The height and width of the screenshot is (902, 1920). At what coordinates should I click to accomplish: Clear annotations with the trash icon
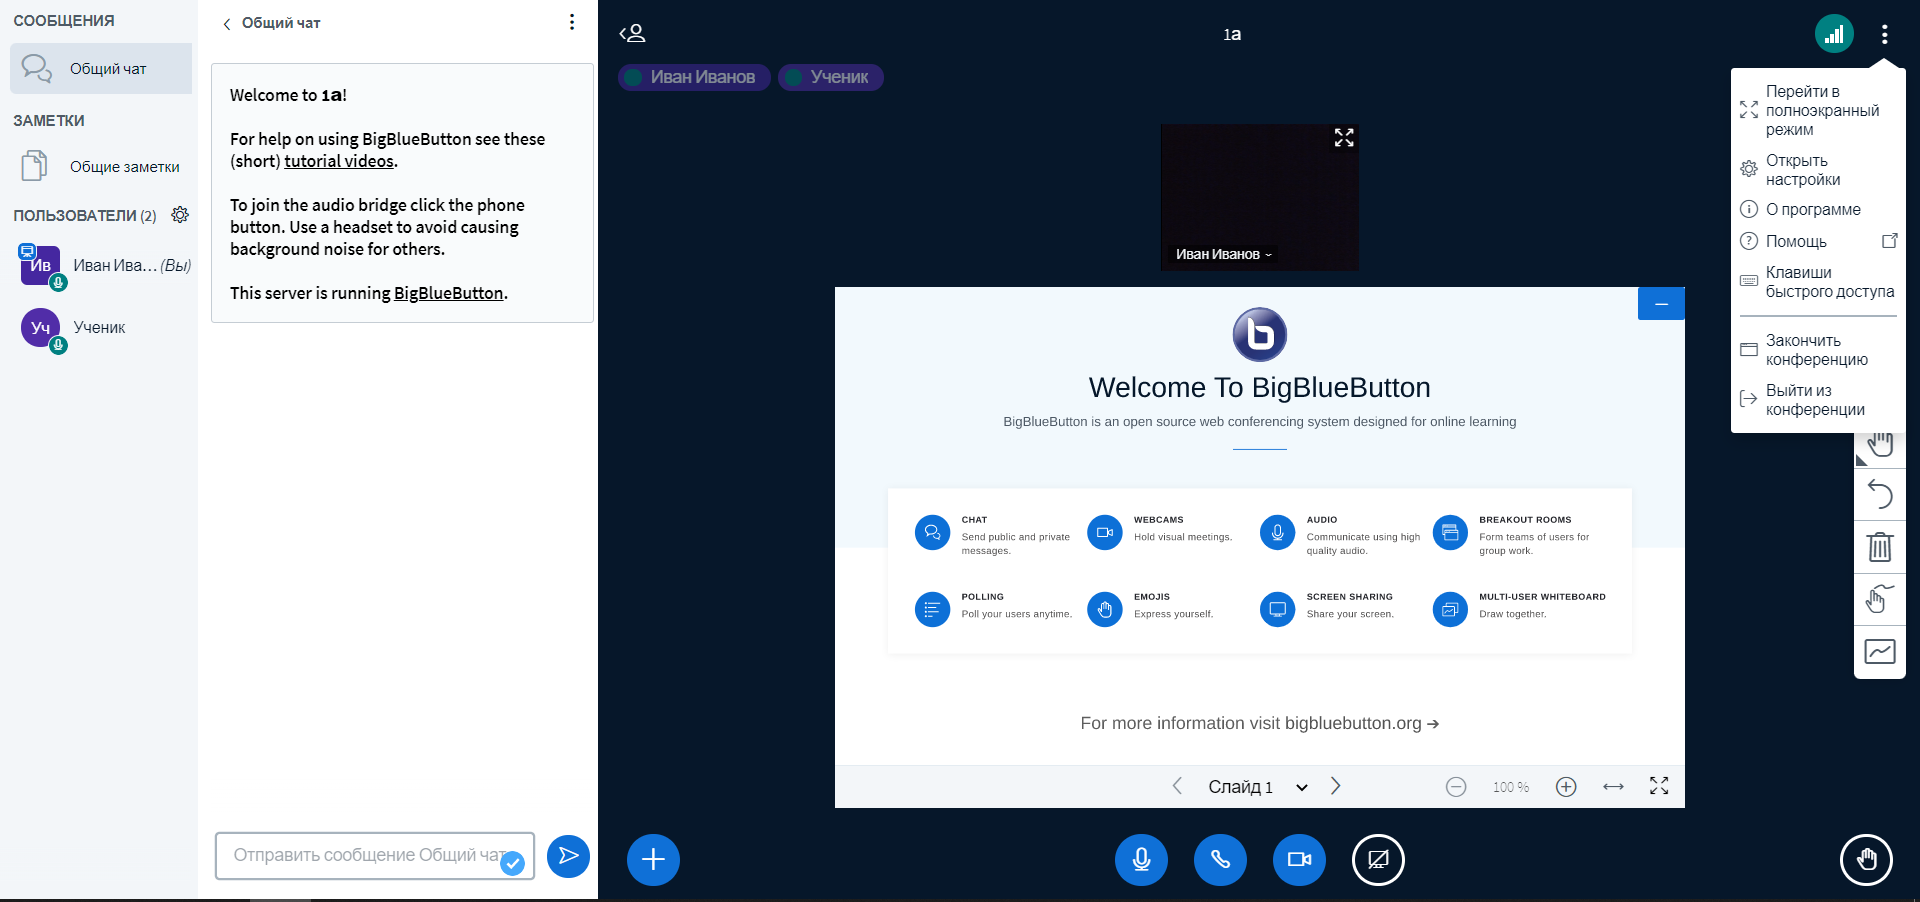[1879, 547]
